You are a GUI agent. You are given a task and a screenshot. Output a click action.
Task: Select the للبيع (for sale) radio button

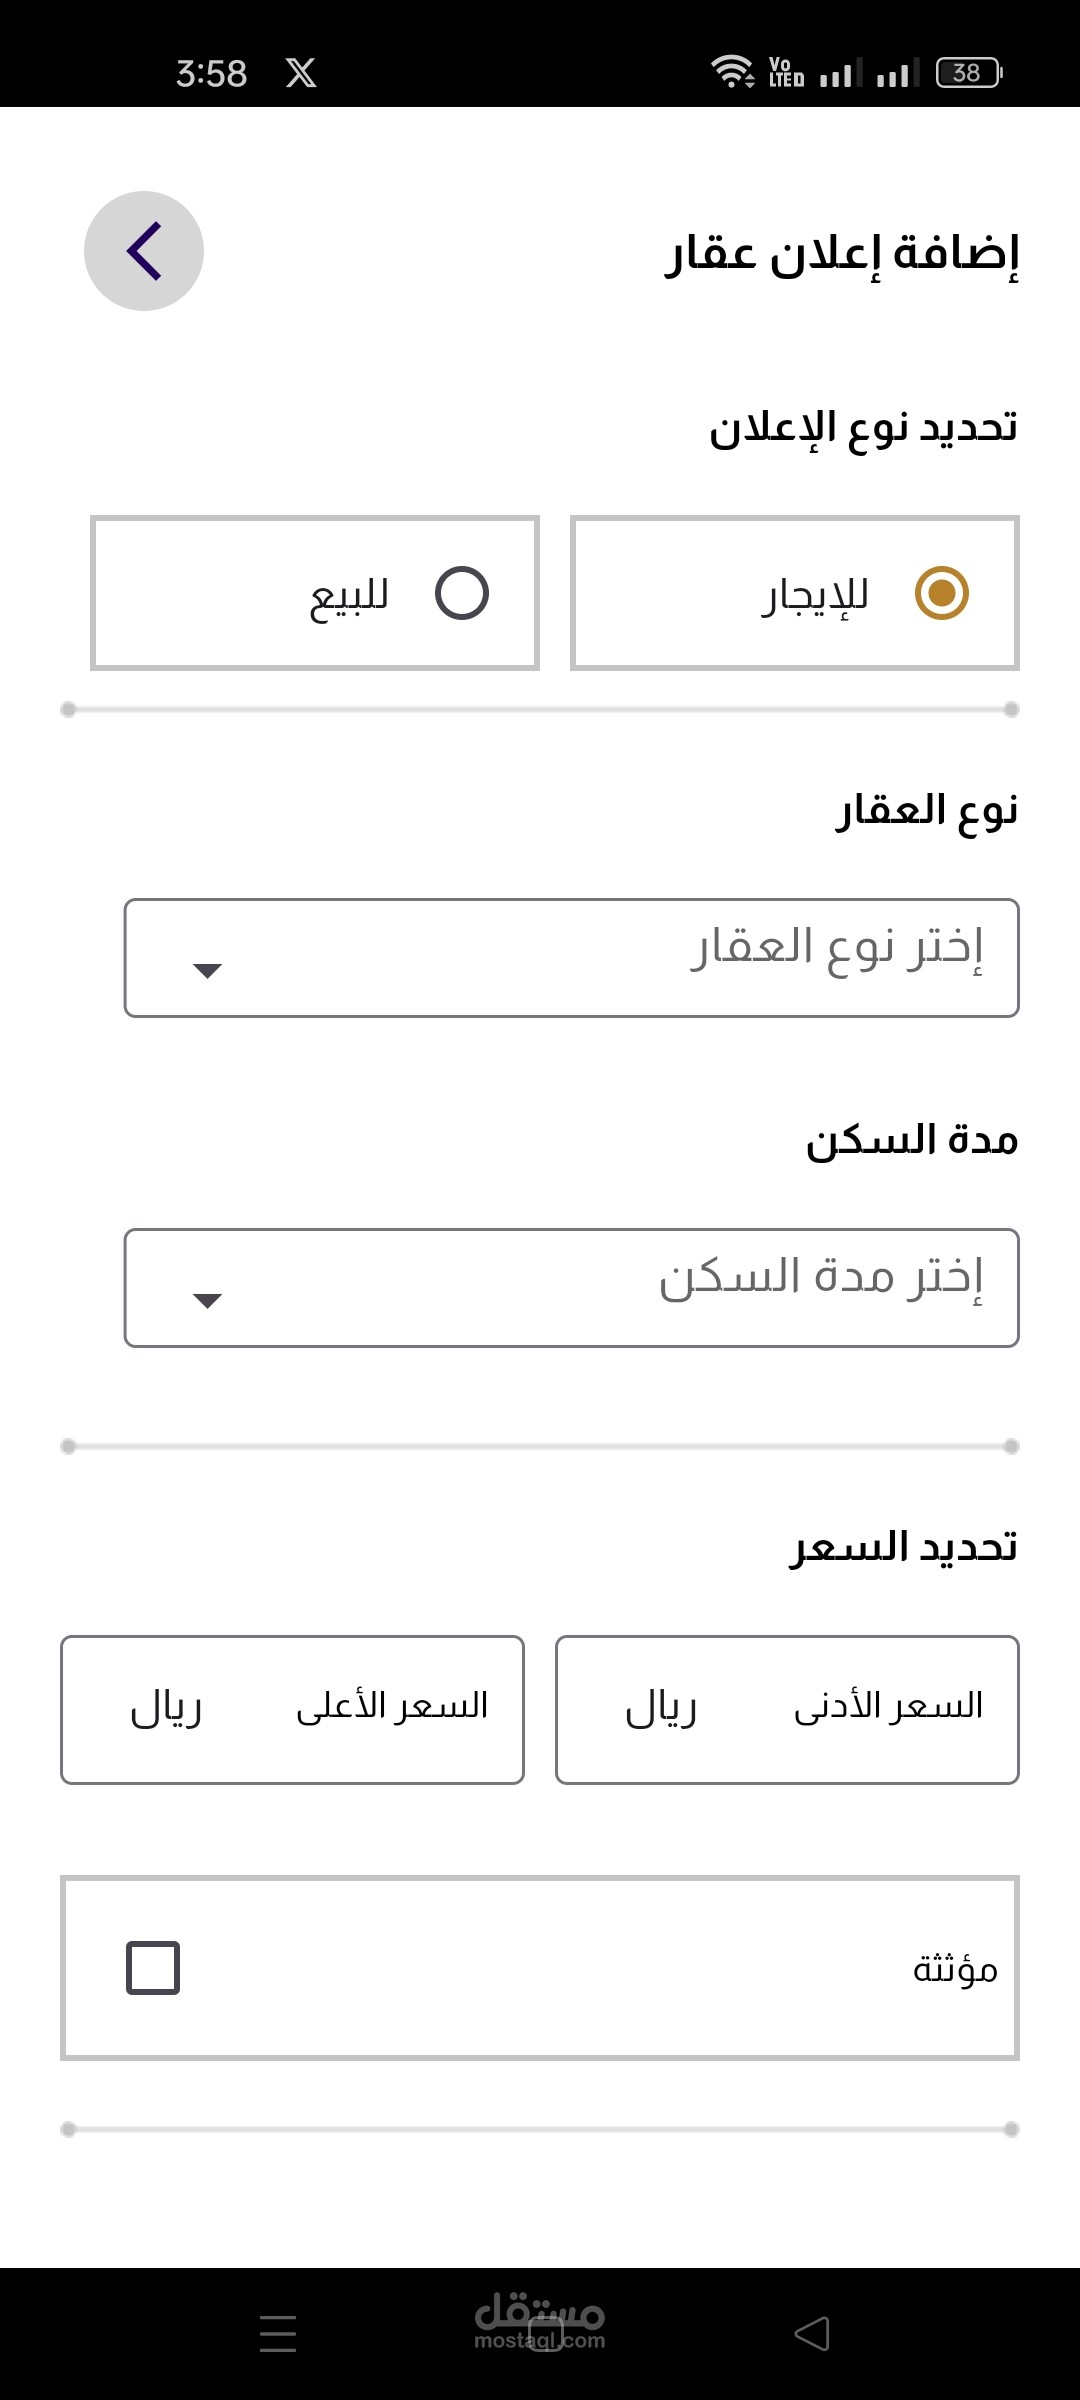pos(462,593)
